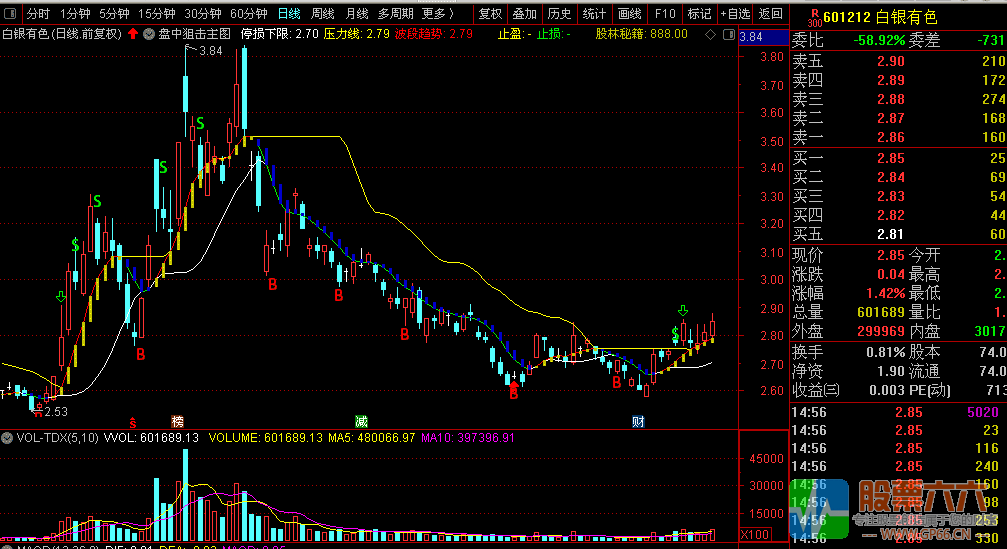Select the 30分钟 period tab
This screenshot has height=549, width=1007.
coord(203,13)
